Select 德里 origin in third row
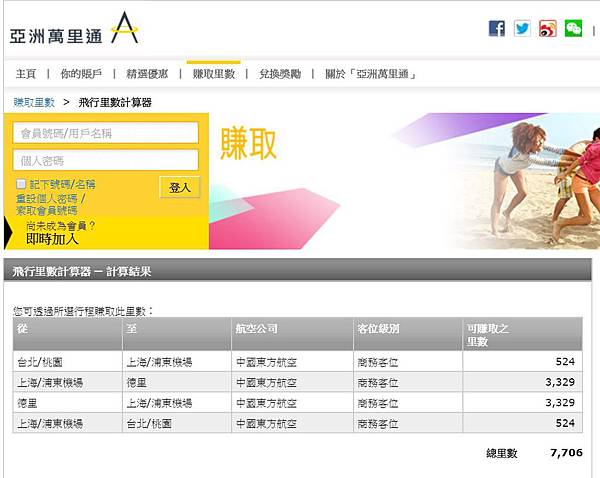Image resolution: width=600 pixels, height=478 pixels. tap(27, 403)
